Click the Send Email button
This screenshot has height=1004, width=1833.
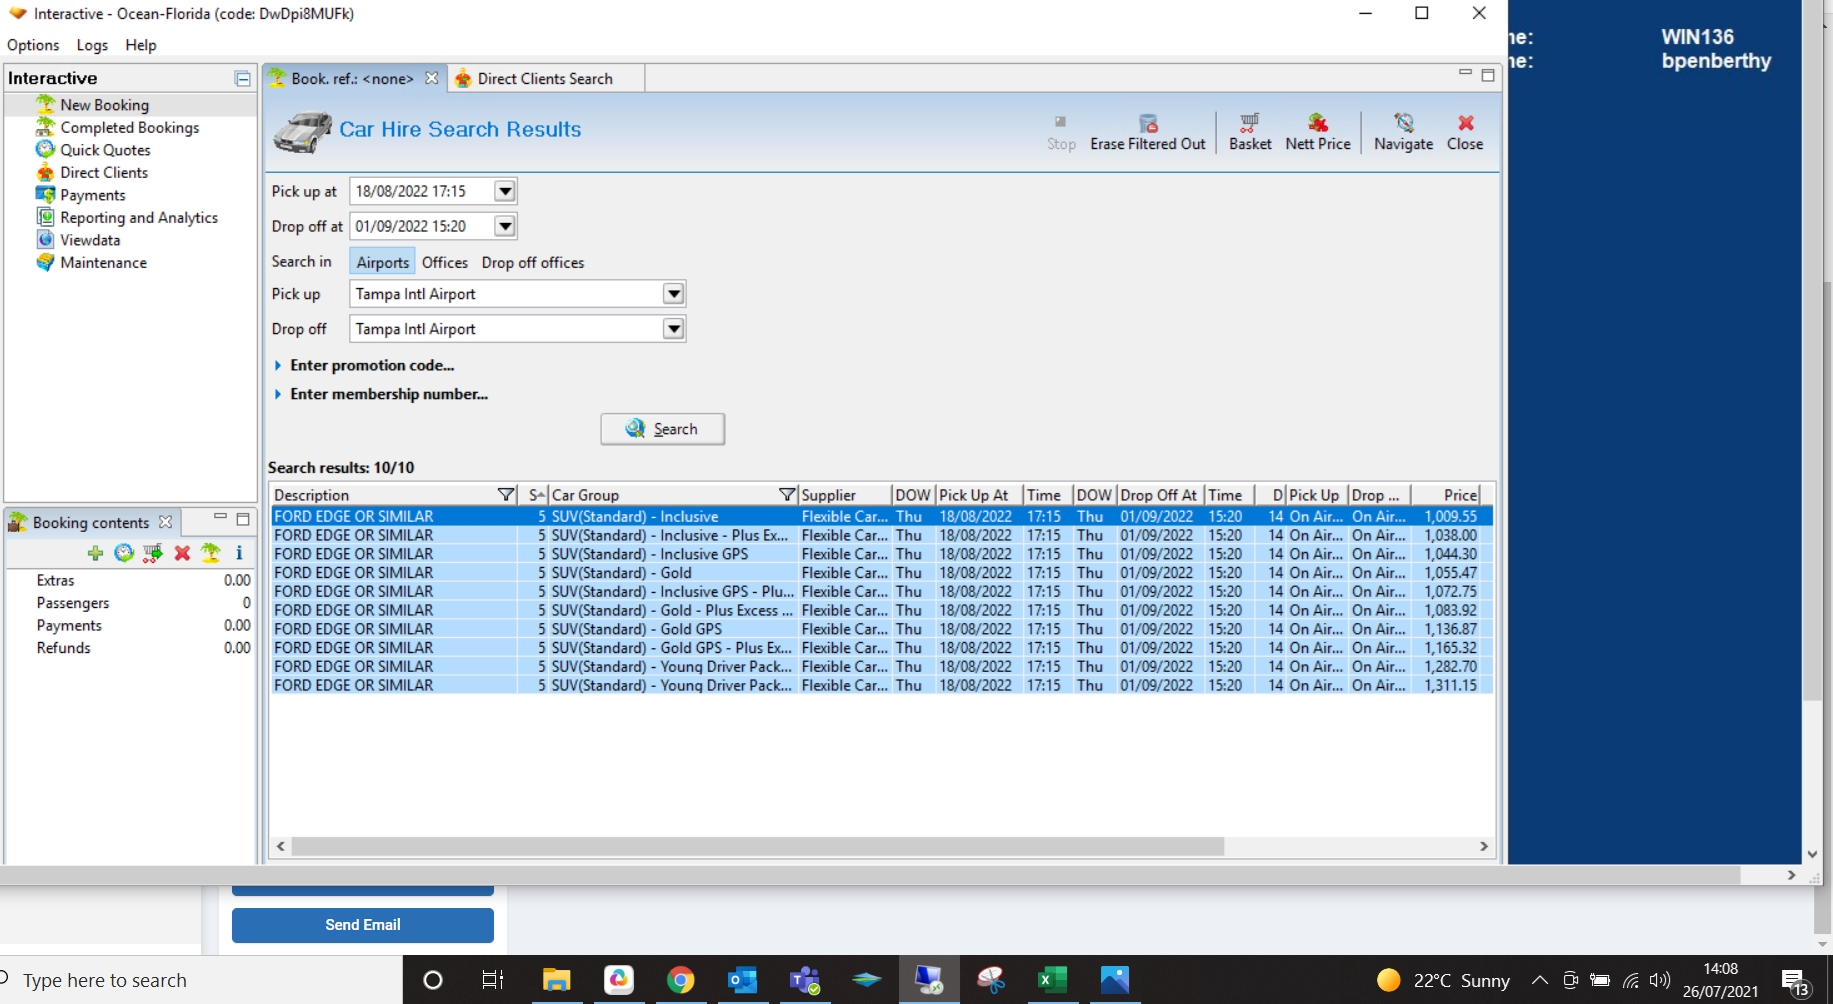362,925
